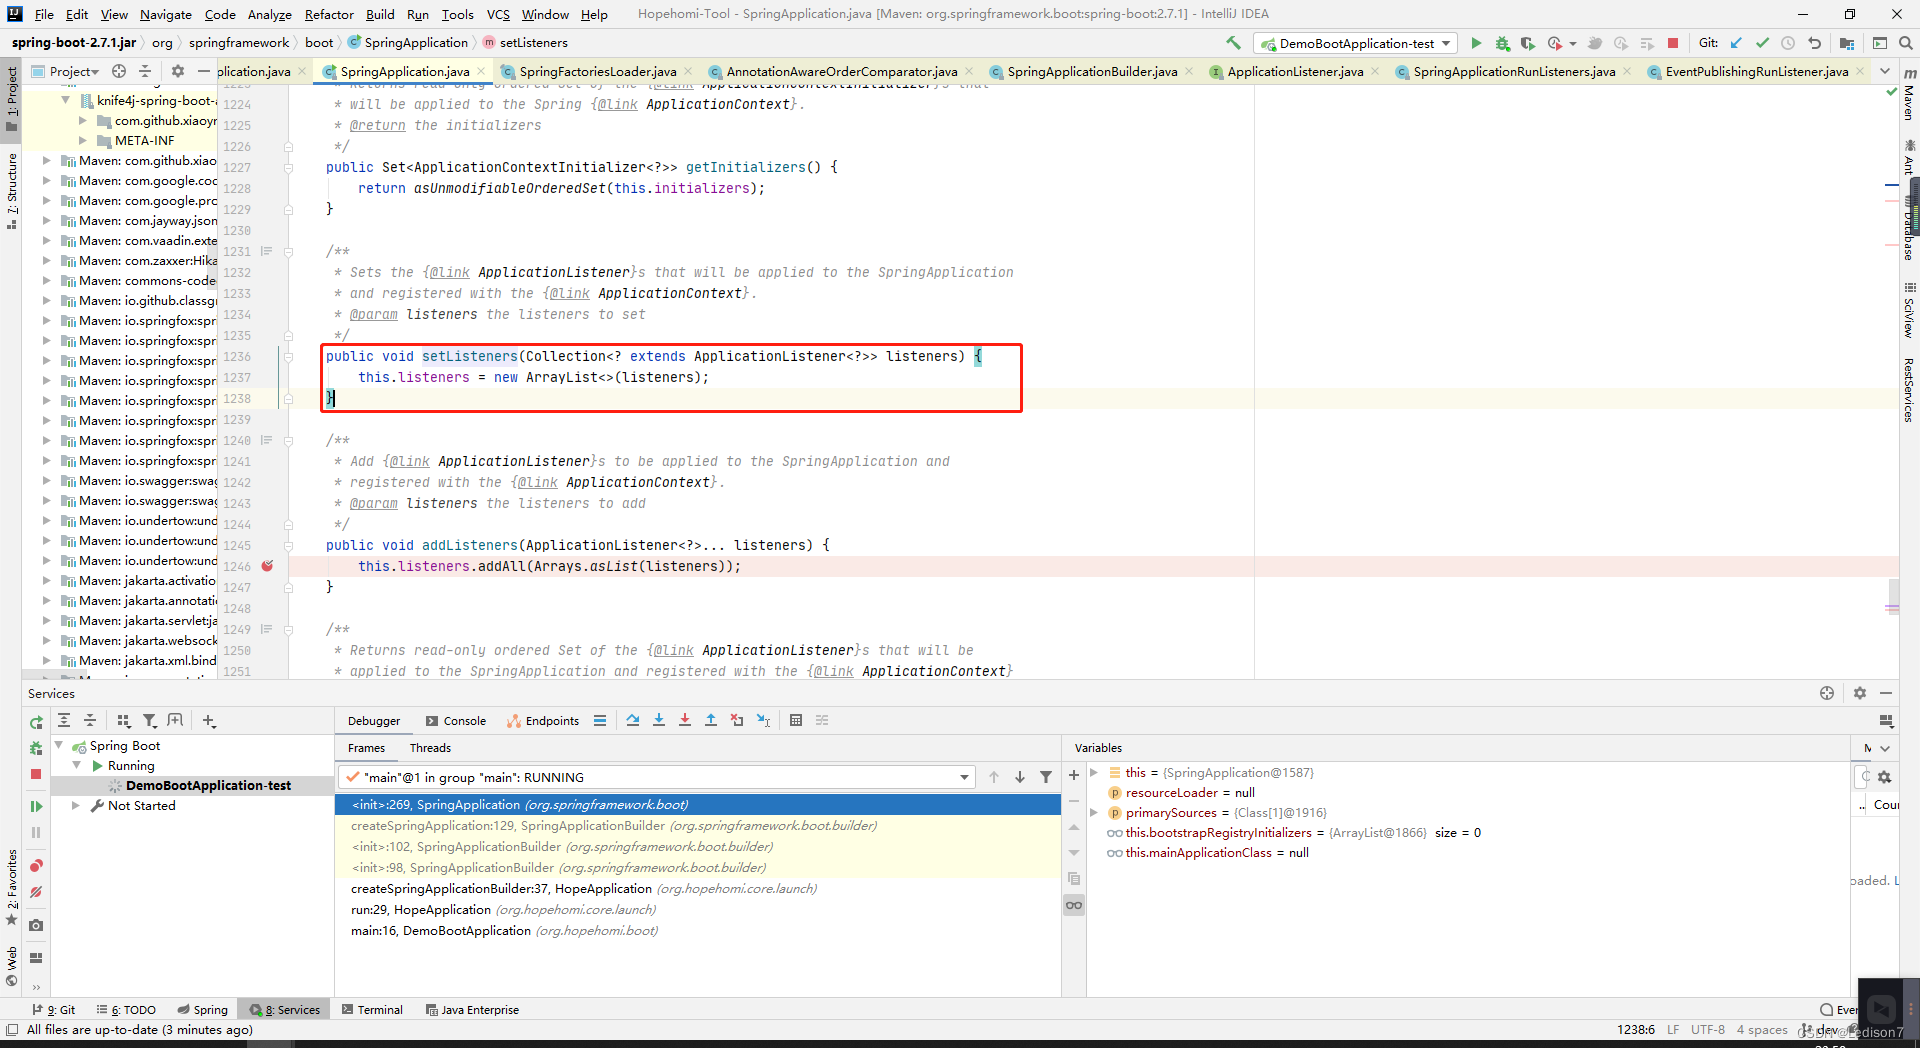The image size is (1920, 1048).
Task: Click Step Over in debugger toolbar
Action: click(633, 720)
